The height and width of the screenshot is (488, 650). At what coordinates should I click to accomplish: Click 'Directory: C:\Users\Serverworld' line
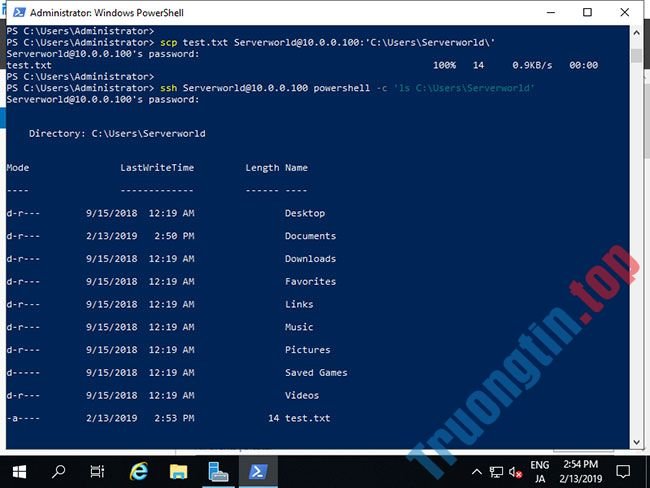pyautogui.click(x=117, y=134)
